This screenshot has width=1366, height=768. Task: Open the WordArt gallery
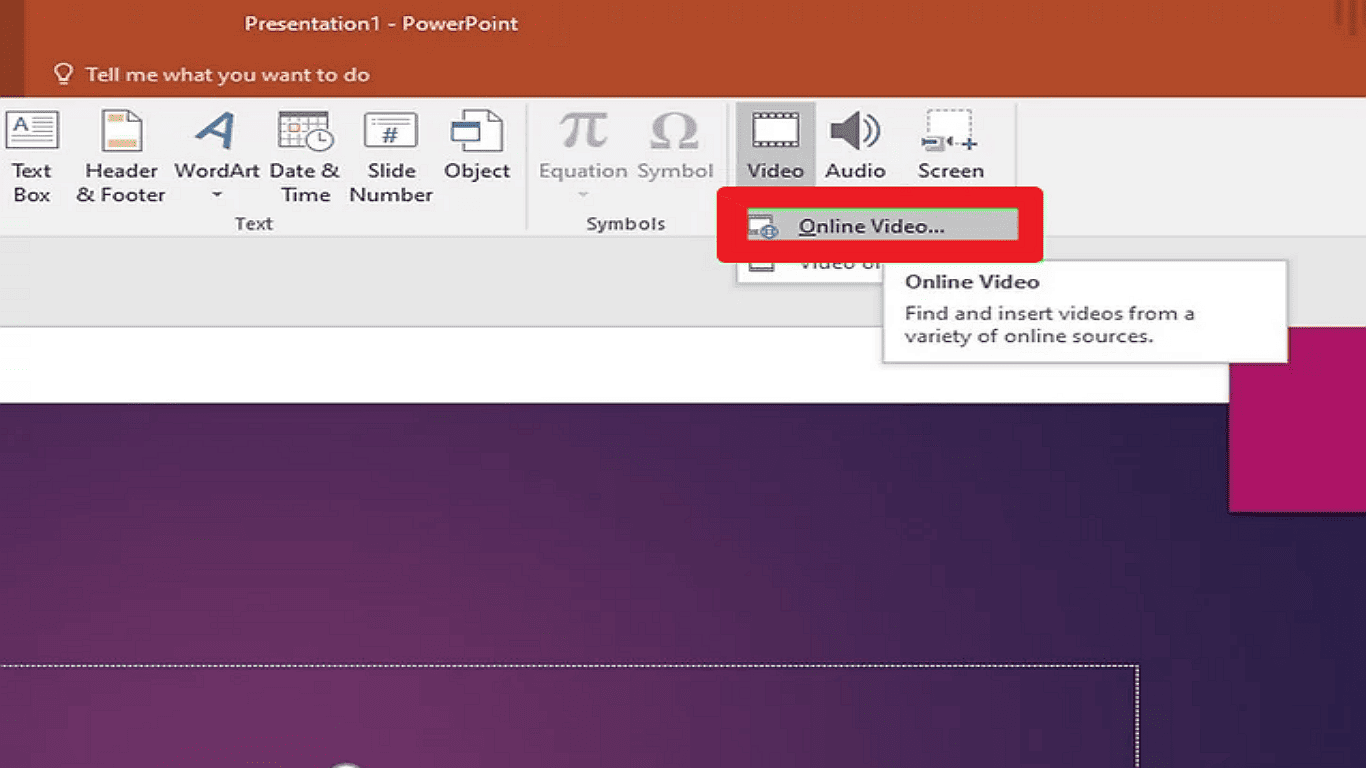click(216, 156)
